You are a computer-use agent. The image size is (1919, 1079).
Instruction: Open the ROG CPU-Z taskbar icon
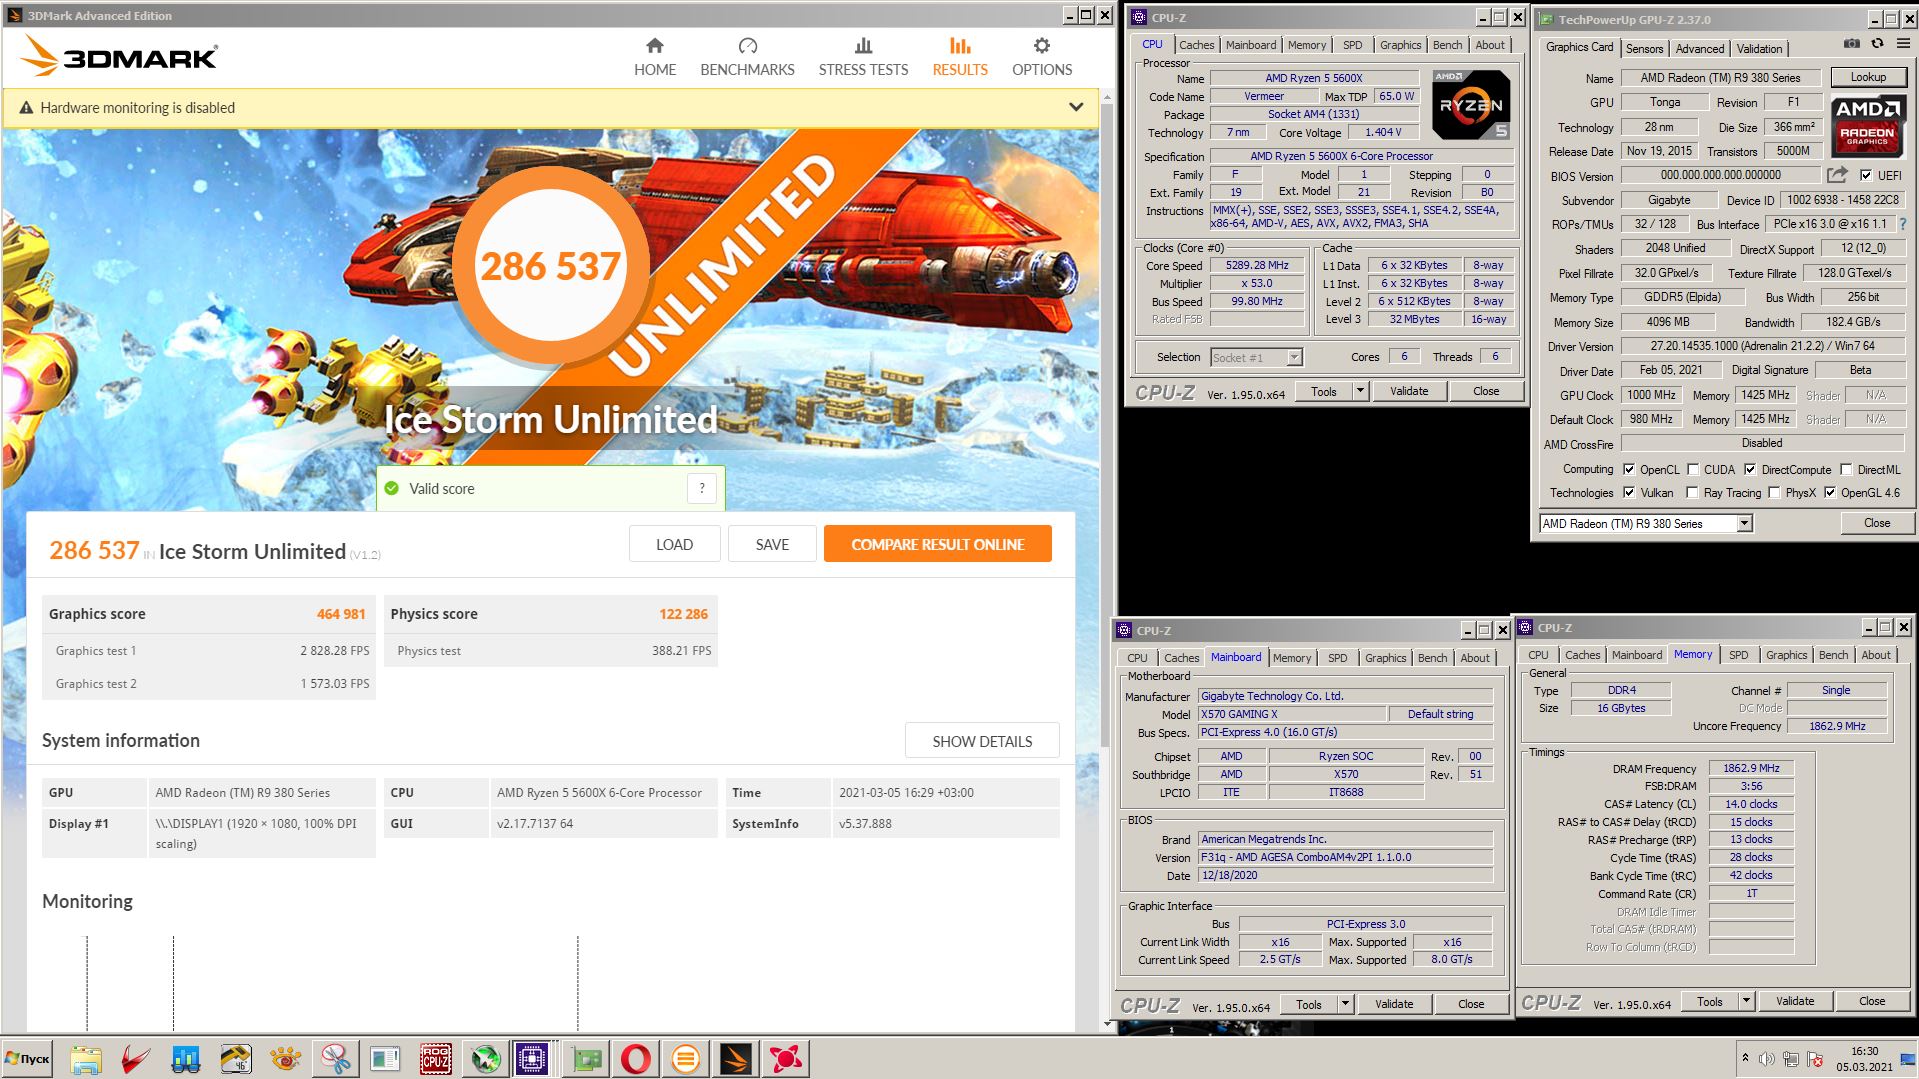(x=435, y=1058)
